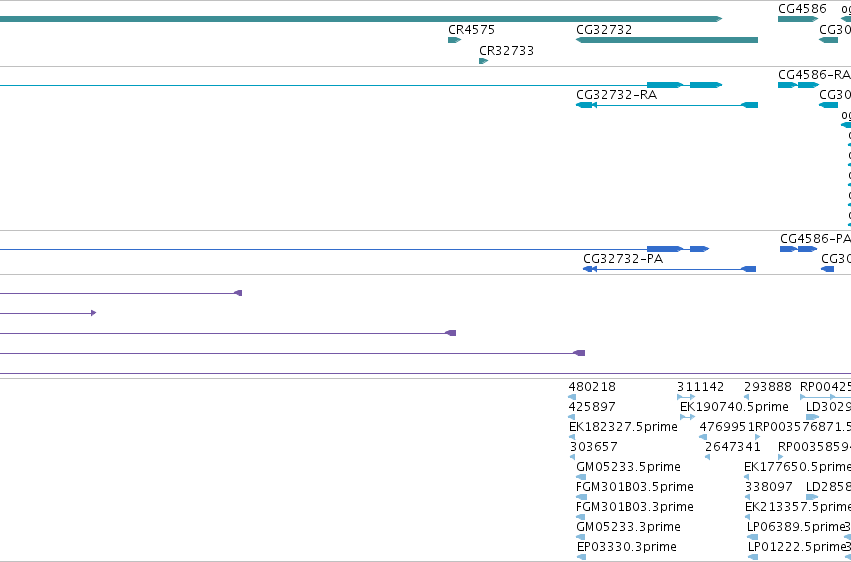Click purple feature block ending above 480218

[x=579, y=353]
